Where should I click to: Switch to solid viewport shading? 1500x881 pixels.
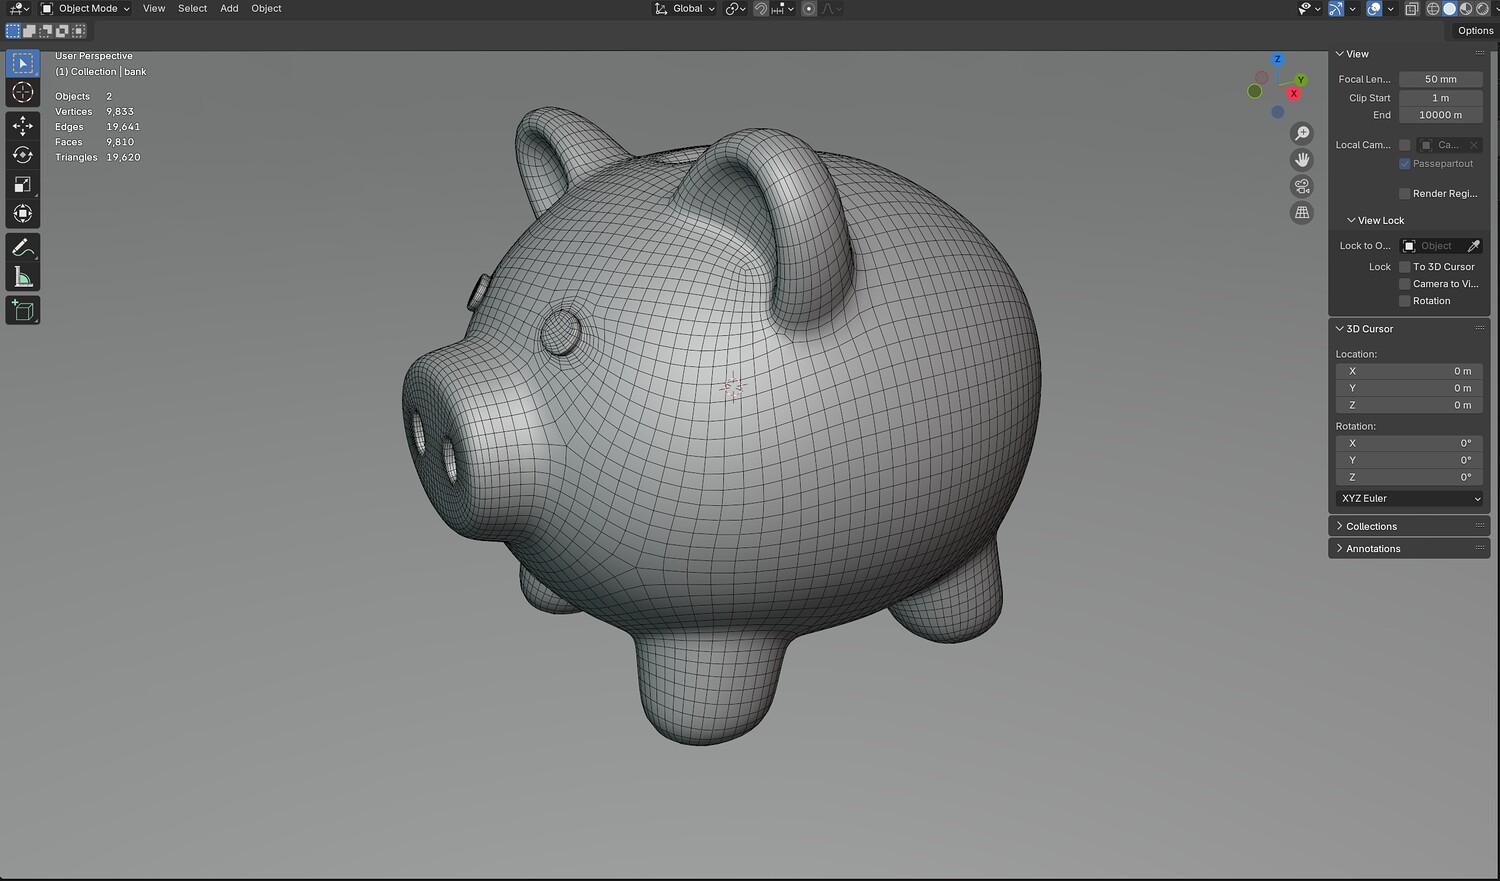coord(1449,9)
